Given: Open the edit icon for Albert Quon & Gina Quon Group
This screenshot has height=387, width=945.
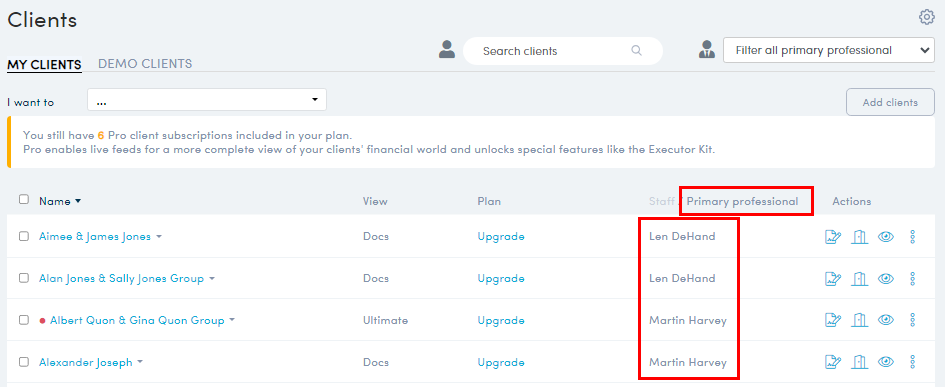Looking at the screenshot, I should tap(833, 320).
